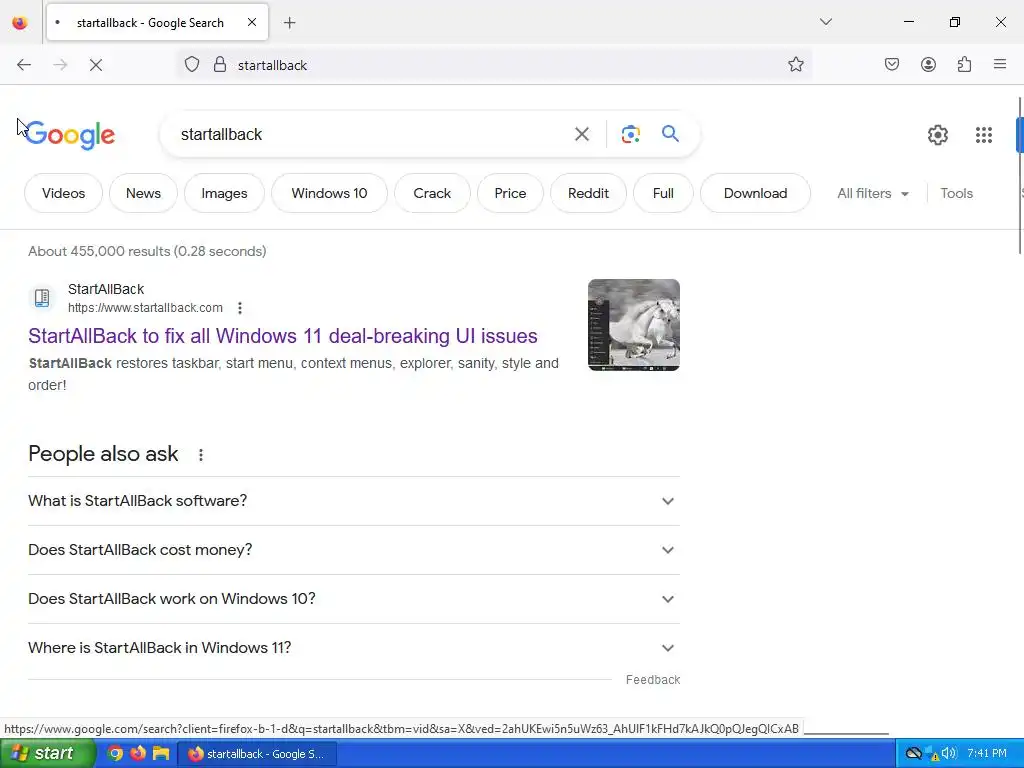Expand What is StartAllBack software?
This screenshot has height=768, width=1024.
(x=354, y=501)
